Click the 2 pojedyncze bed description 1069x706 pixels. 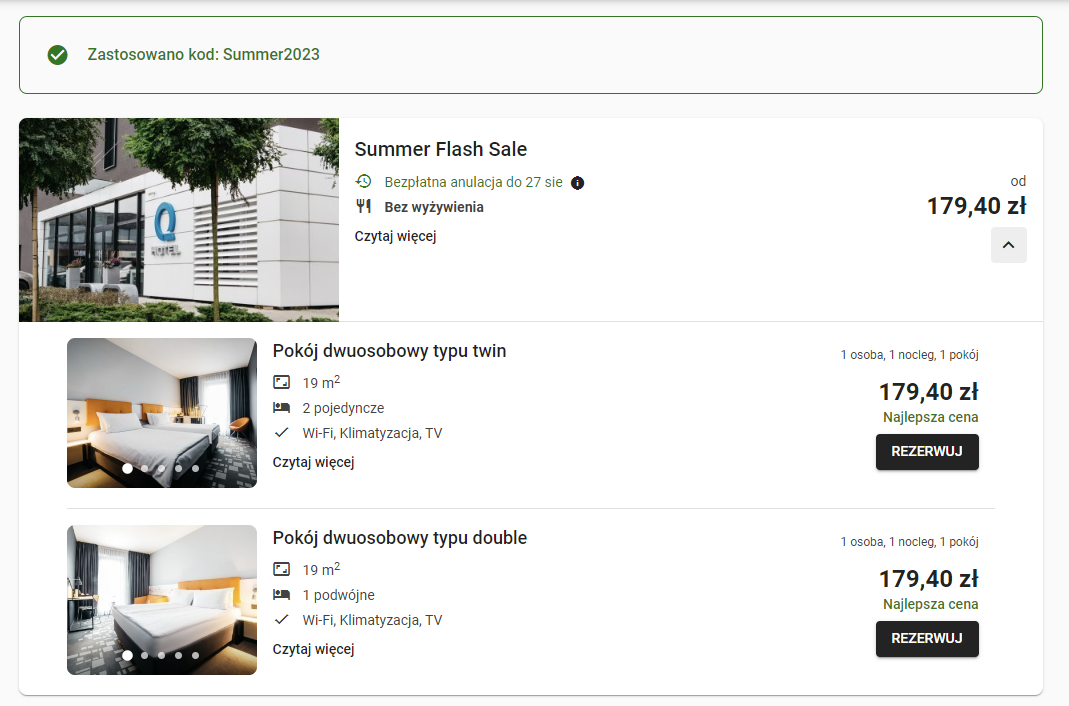point(343,408)
